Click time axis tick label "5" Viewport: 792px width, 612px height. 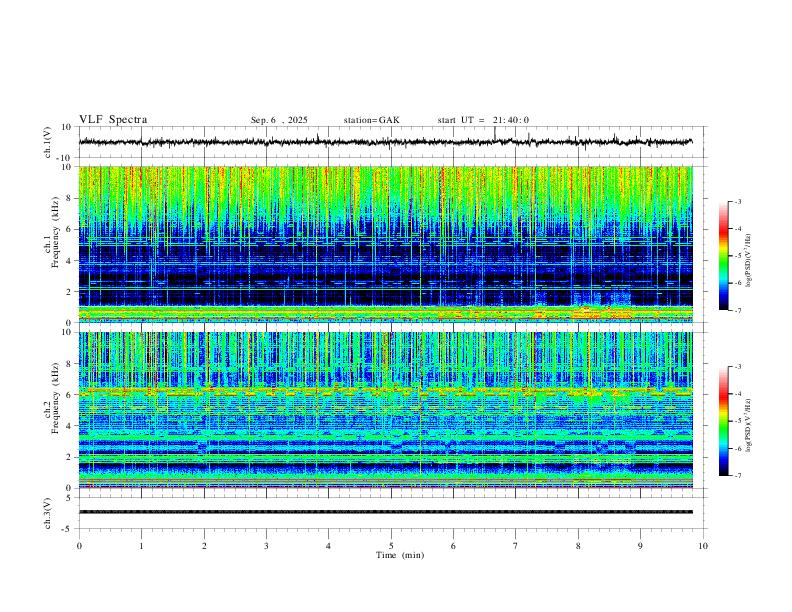(391, 546)
